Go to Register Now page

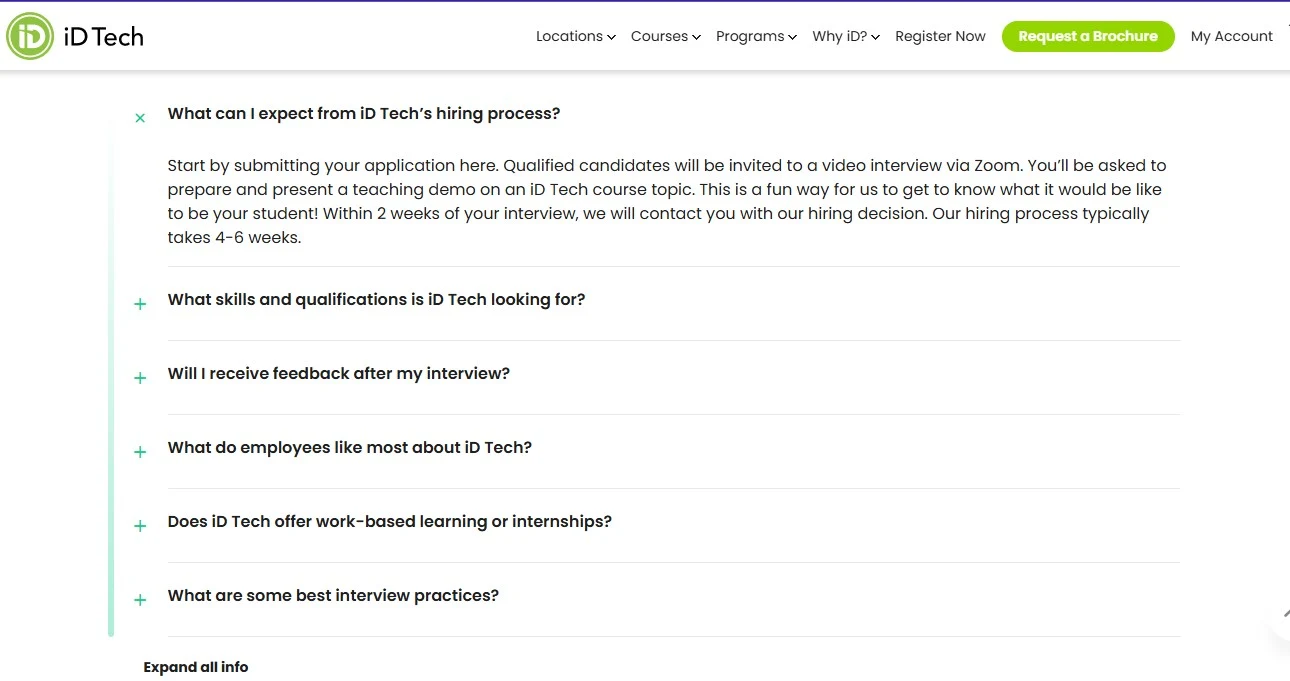[x=940, y=36]
